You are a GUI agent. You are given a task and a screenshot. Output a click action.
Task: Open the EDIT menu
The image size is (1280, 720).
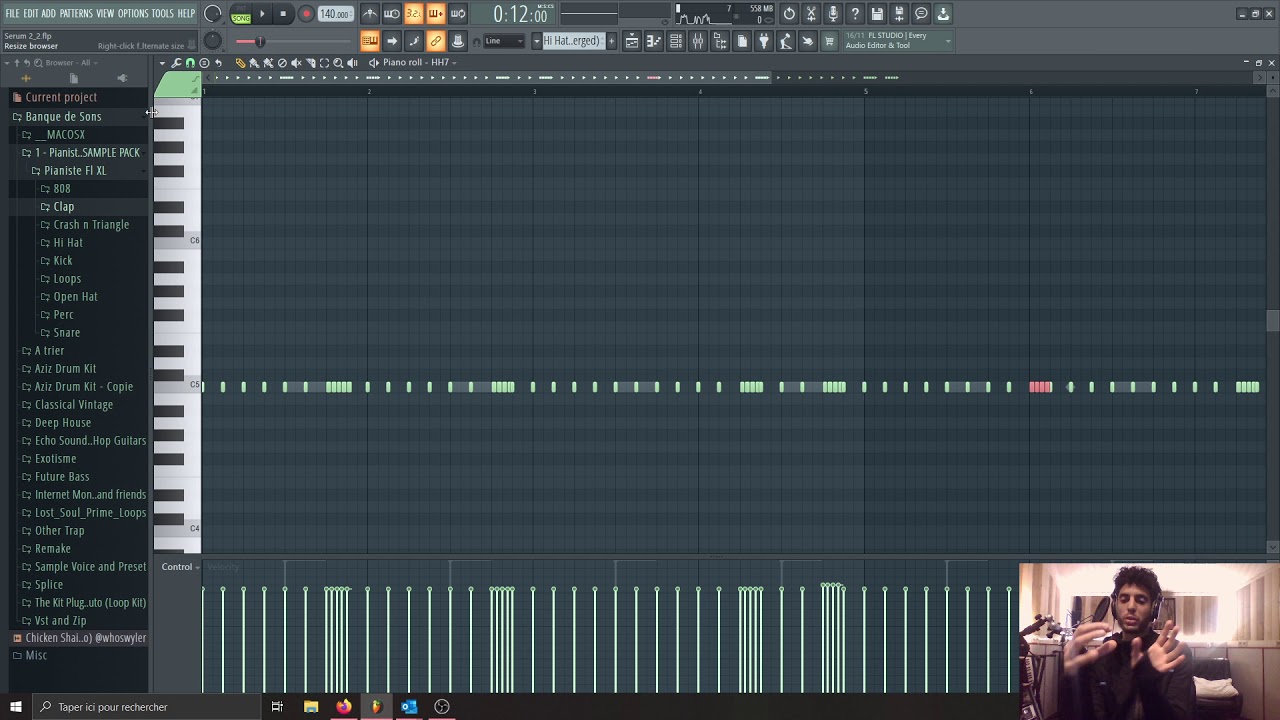pyautogui.click(x=31, y=13)
